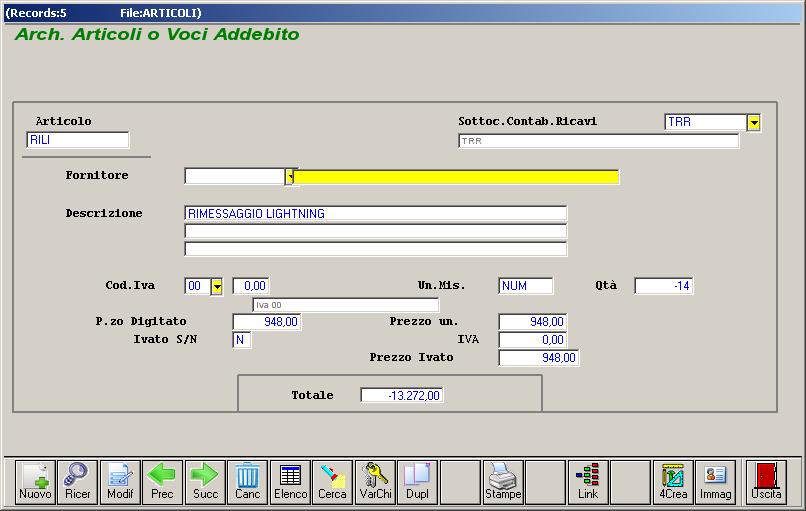Click the grey TRR description box
The height and width of the screenshot is (511, 806).
tap(598, 141)
